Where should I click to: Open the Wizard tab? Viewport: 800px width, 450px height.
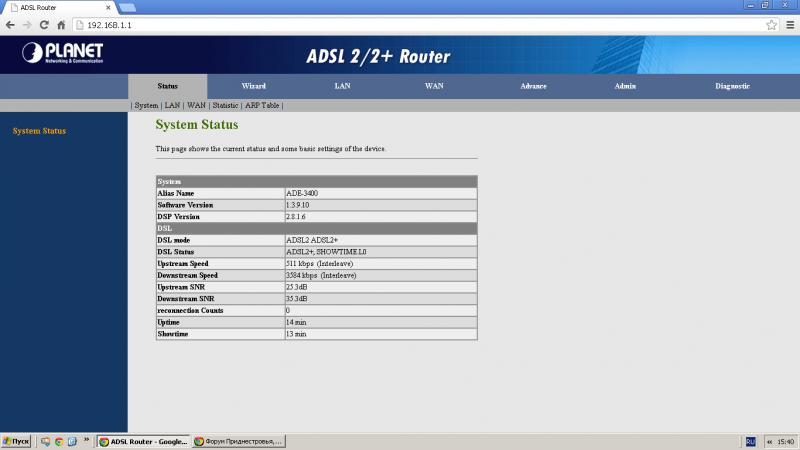click(254, 86)
